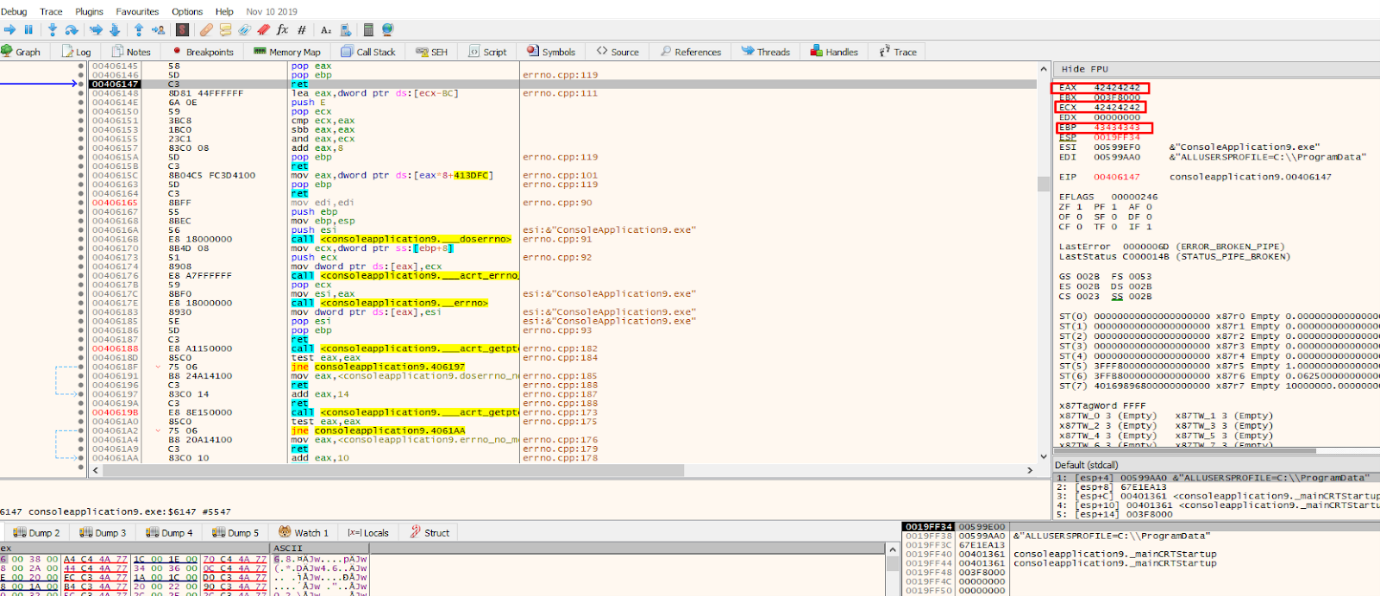Toggle breakpoint dot at address 00406148
1380x596 pixels.
point(81,93)
